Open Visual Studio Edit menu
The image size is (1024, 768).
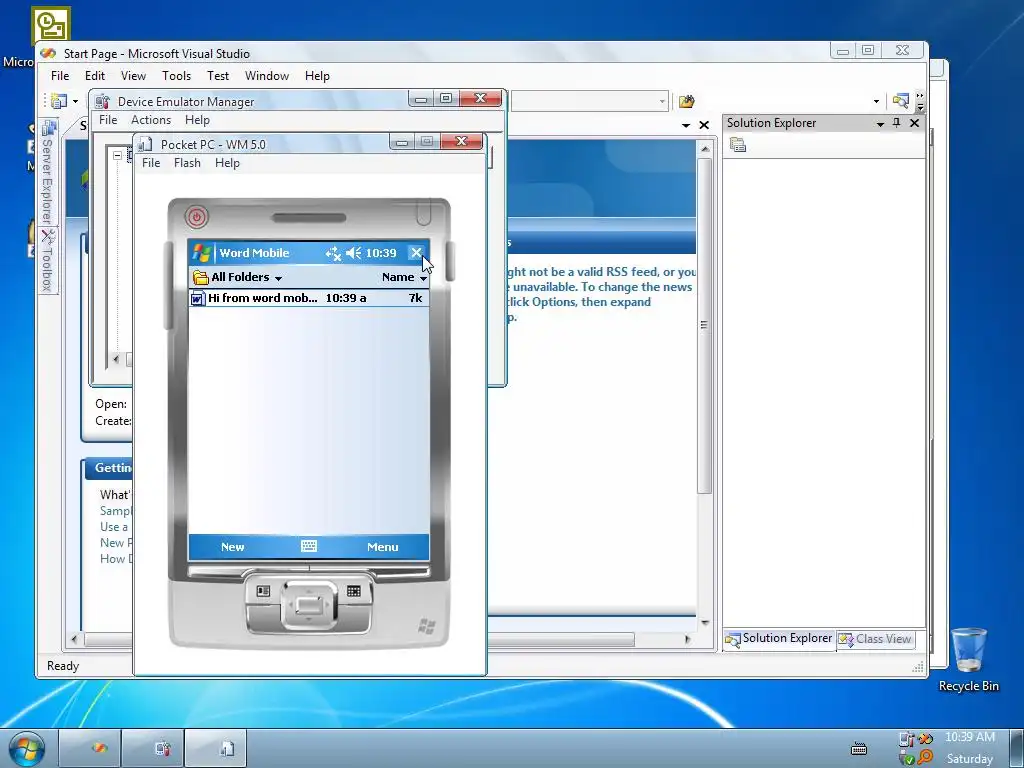95,76
